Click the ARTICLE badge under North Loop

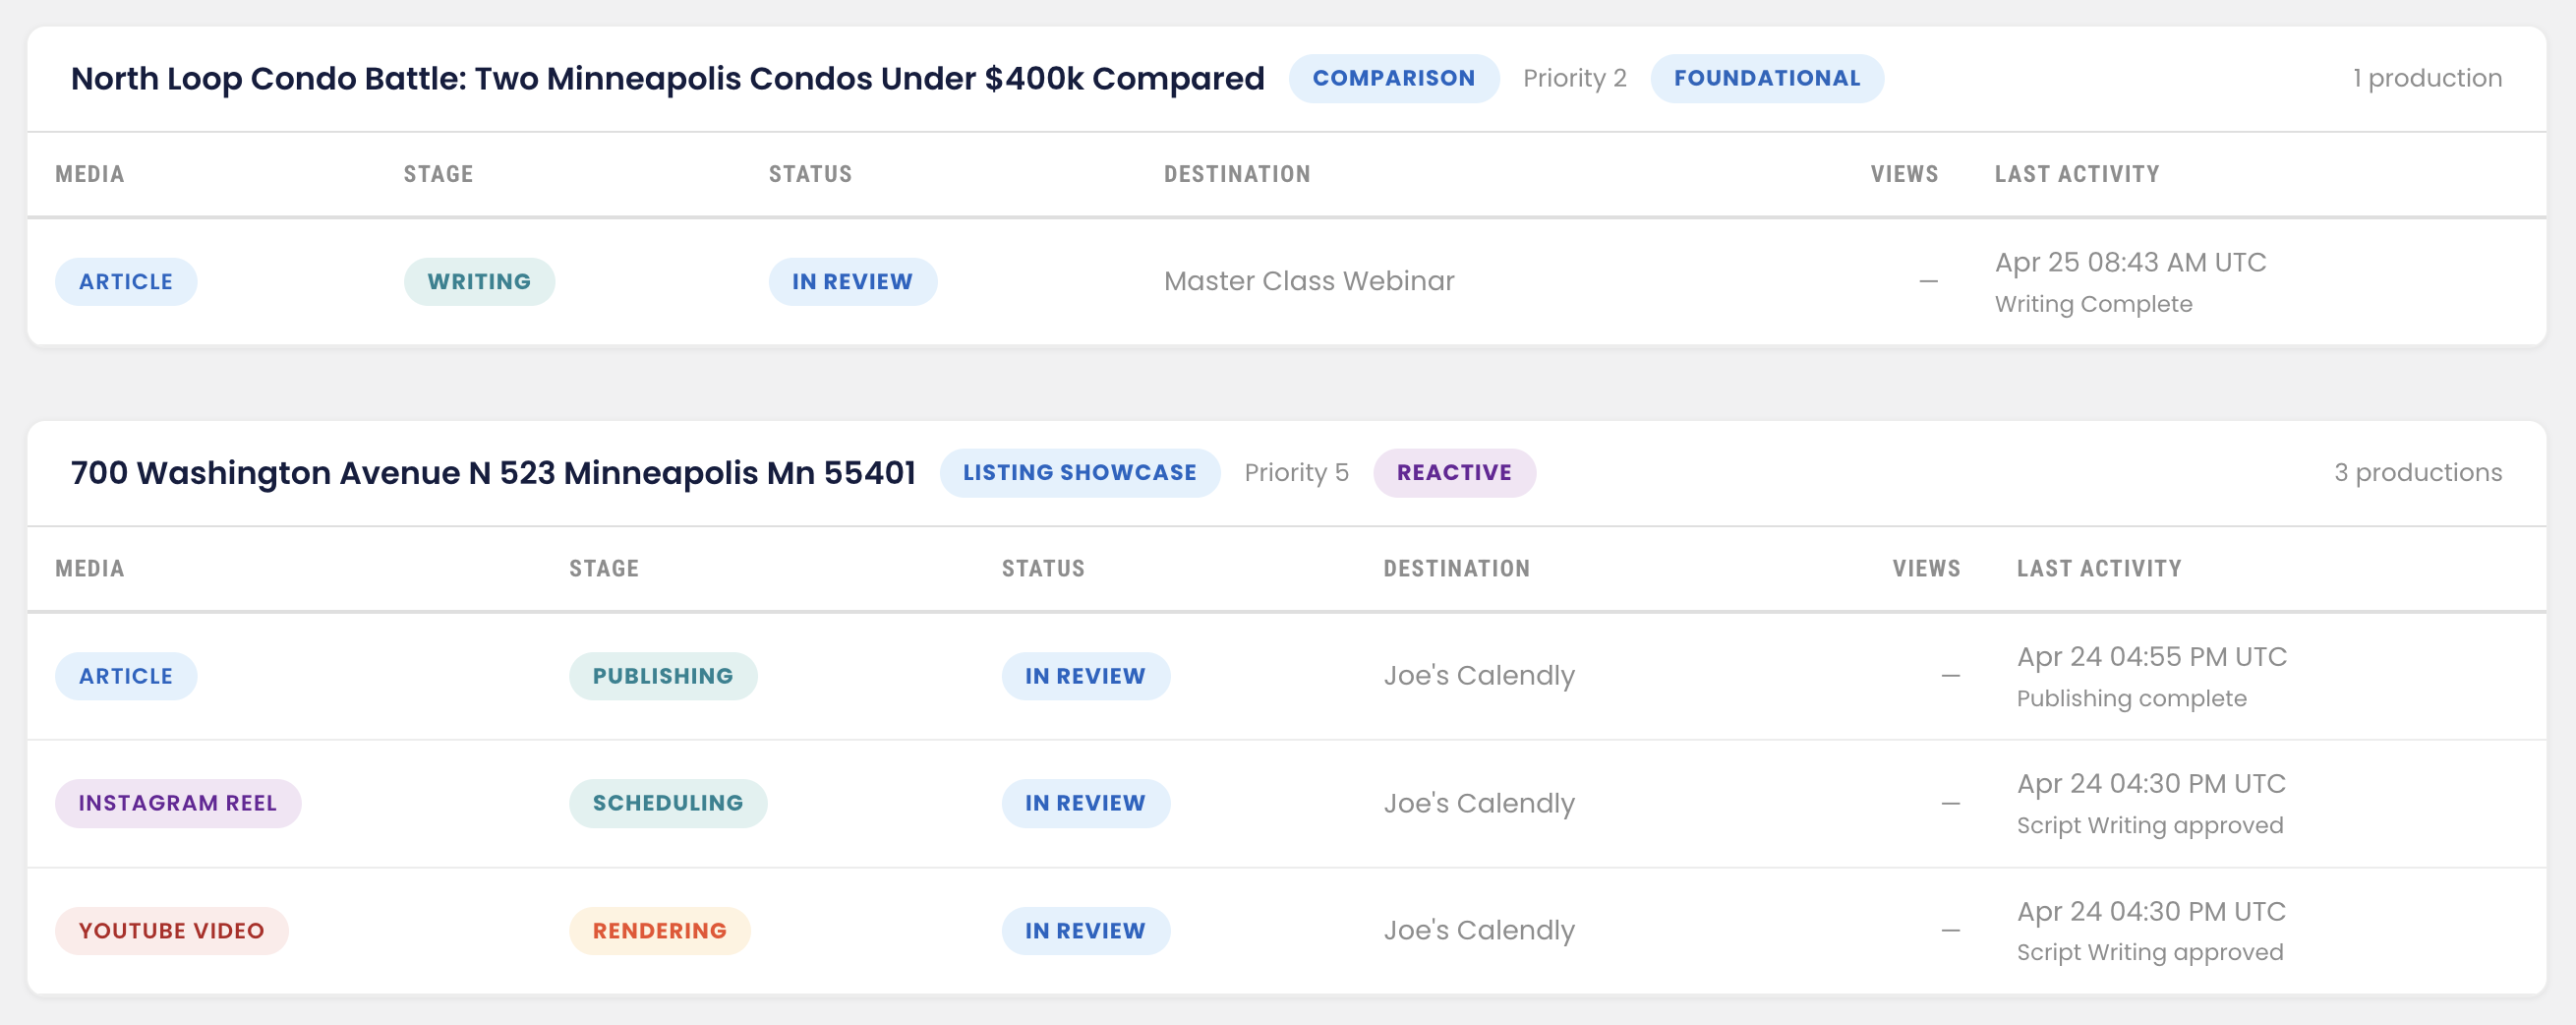point(126,282)
